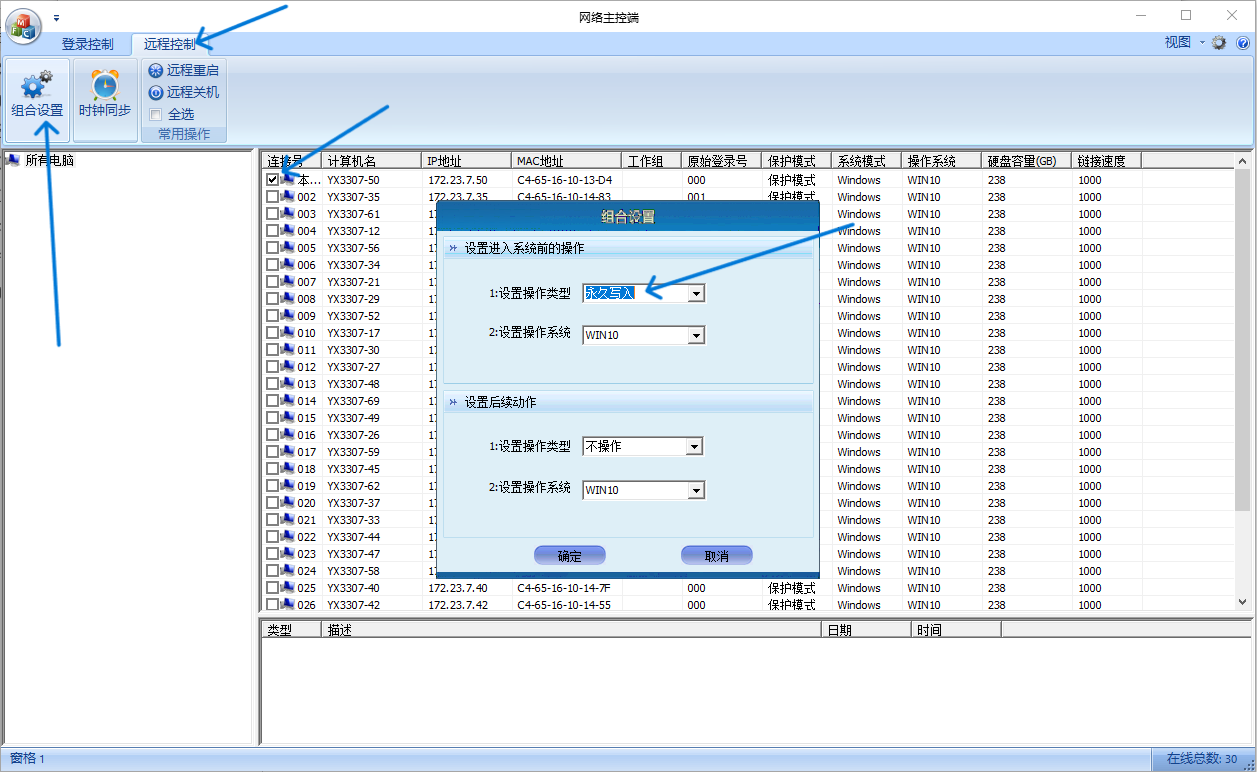Click the IP cell 172.23.7.40
Screen dimensions: 1257x772
click(x=458, y=588)
